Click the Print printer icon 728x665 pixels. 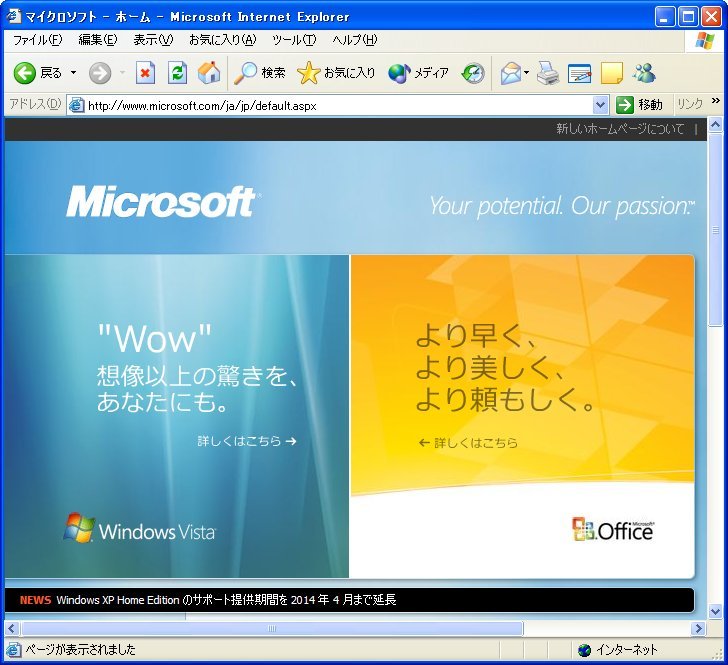pos(548,73)
